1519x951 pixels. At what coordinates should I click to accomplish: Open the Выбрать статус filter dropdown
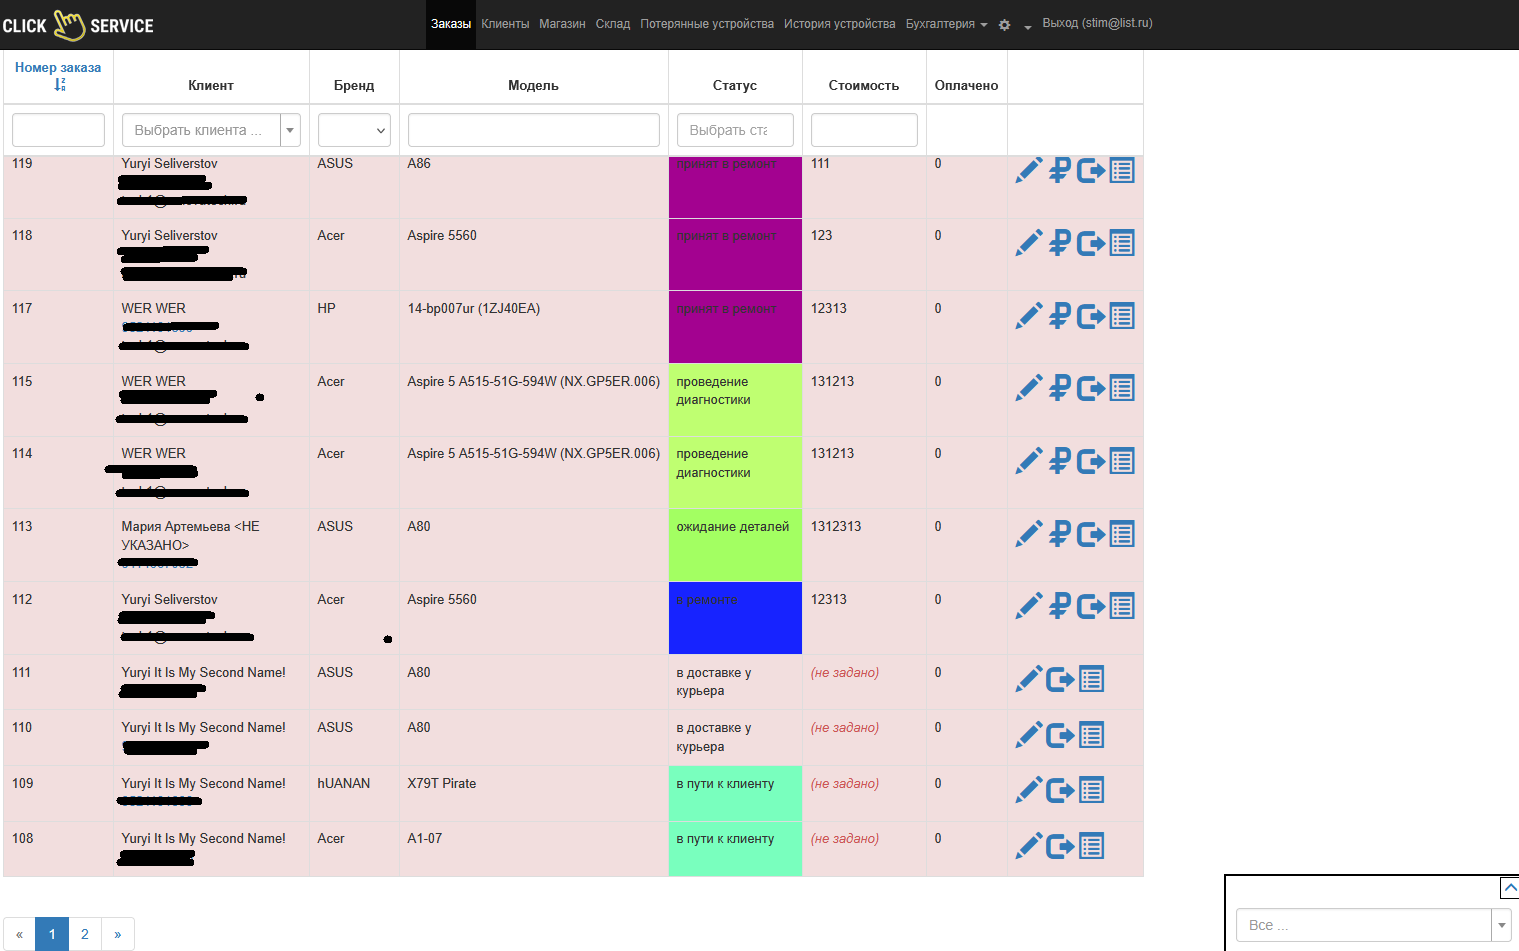pos(735,130)
